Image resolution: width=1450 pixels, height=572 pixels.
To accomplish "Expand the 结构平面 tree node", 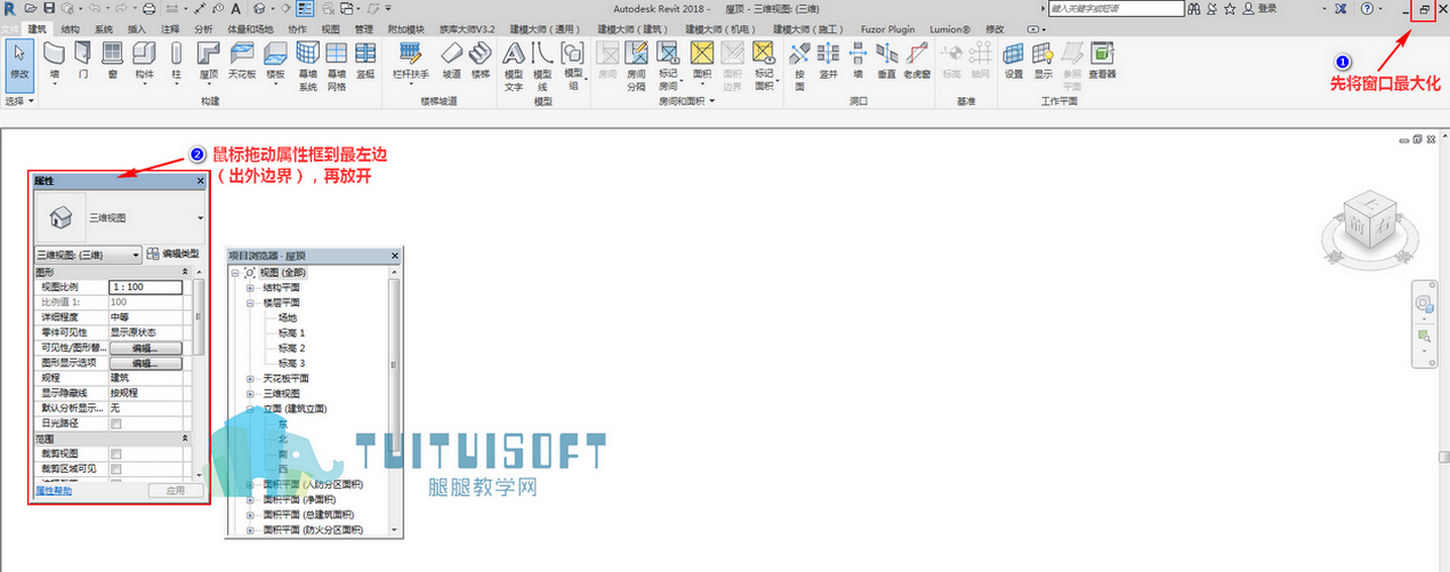I will [x=250, y=288].
